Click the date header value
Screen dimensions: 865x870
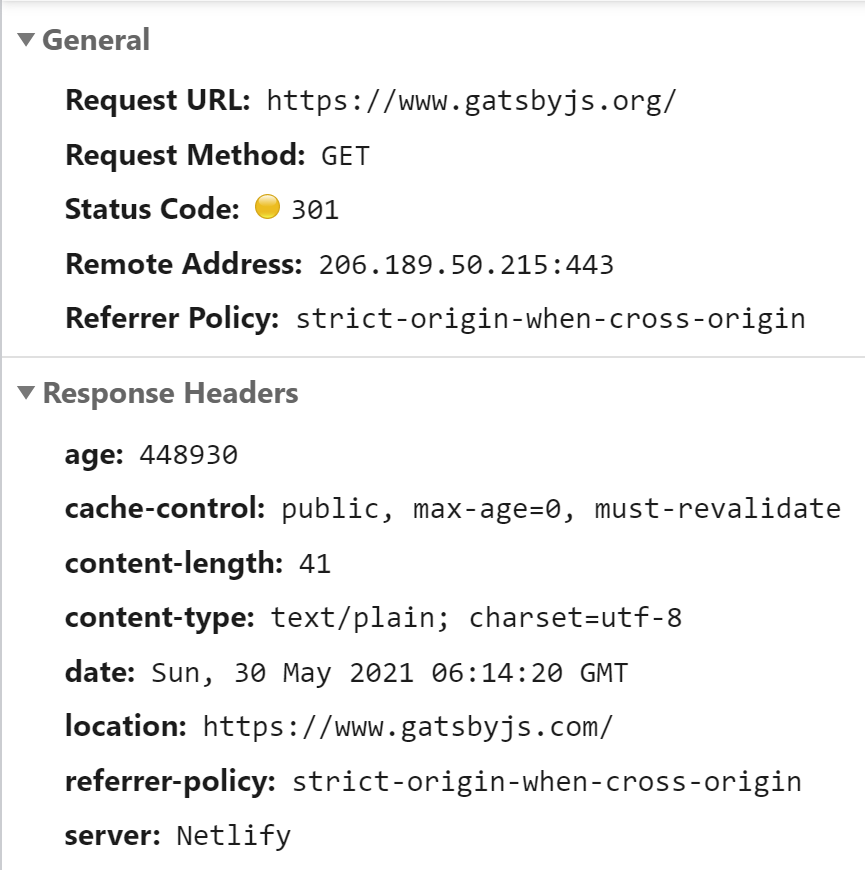[x=389, y=672]
